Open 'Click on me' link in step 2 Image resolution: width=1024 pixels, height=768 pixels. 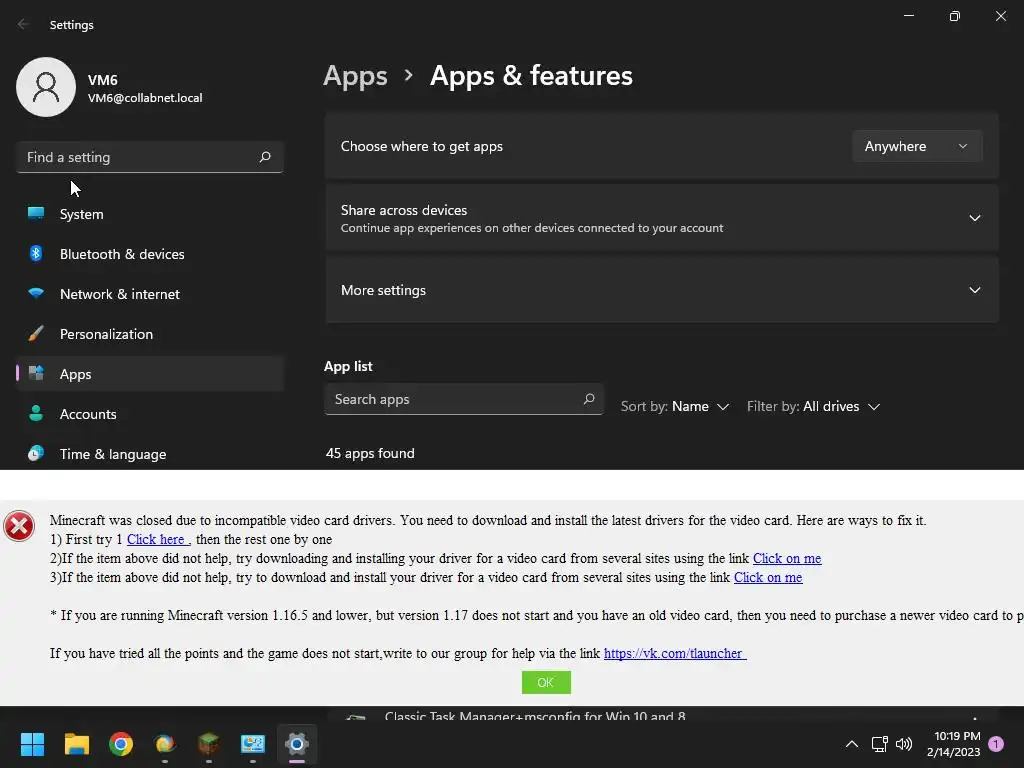787,558
